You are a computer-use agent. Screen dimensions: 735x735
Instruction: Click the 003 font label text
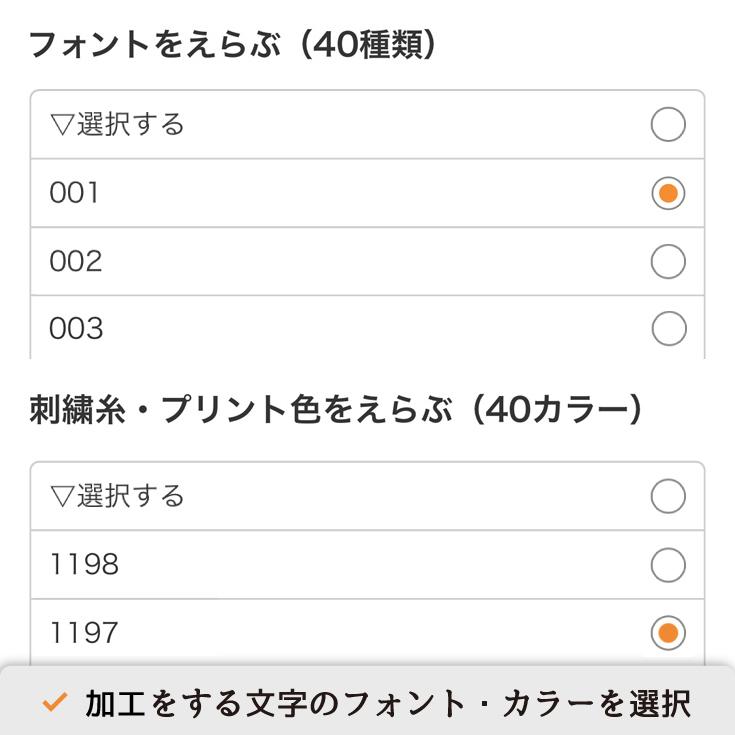click(x=76, y=328)
